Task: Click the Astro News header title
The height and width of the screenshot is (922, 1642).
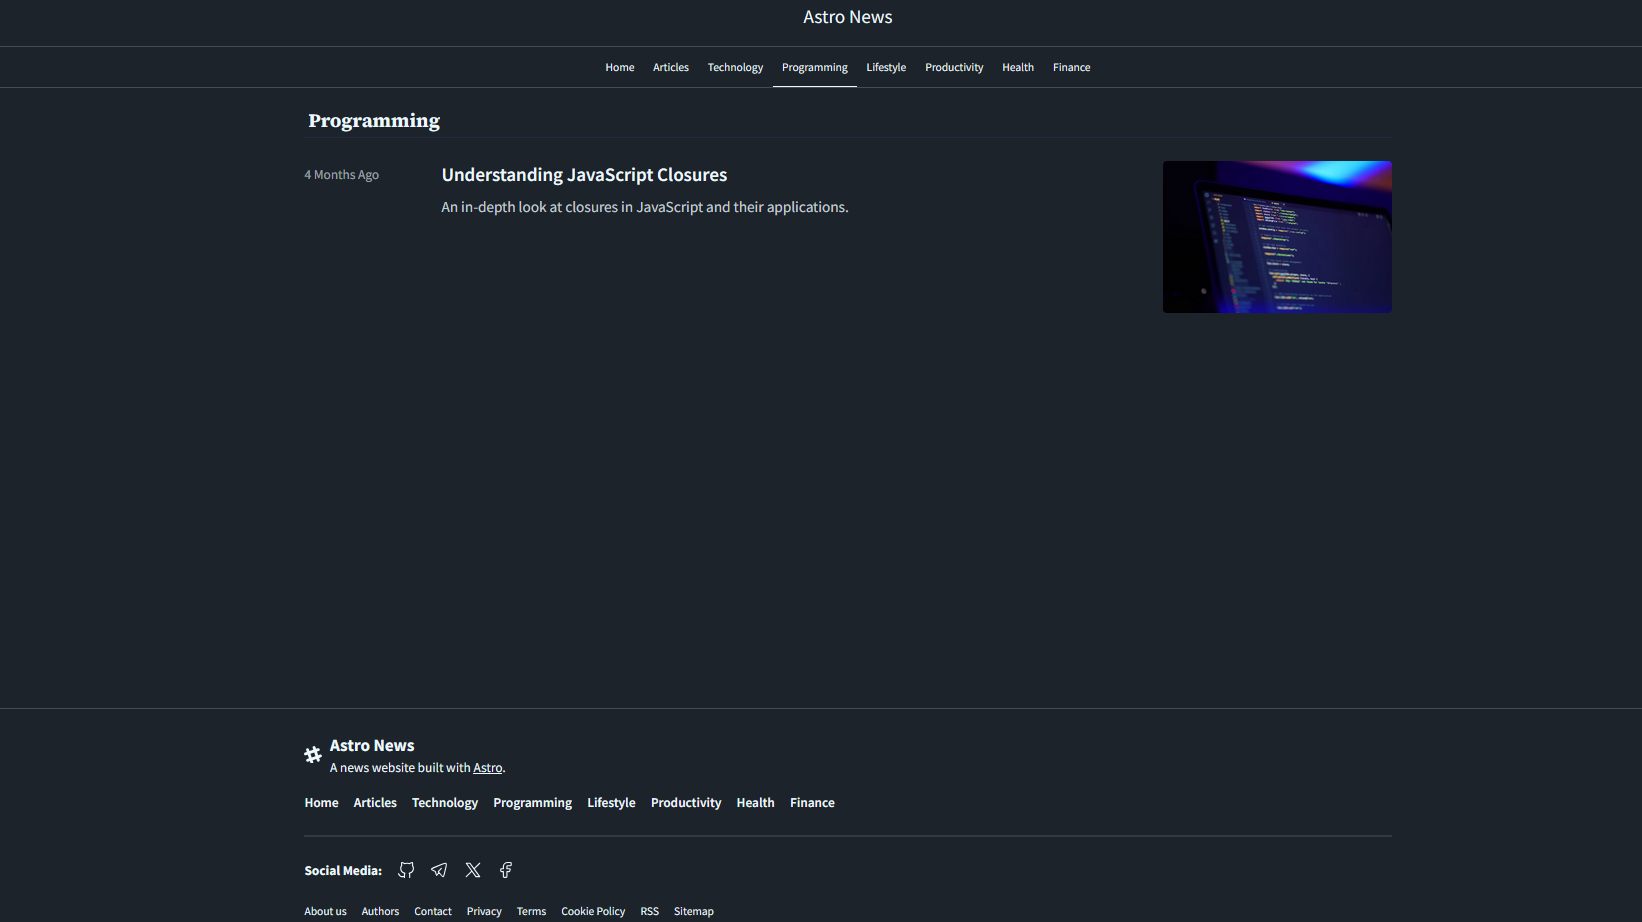Action: [847, 17]
